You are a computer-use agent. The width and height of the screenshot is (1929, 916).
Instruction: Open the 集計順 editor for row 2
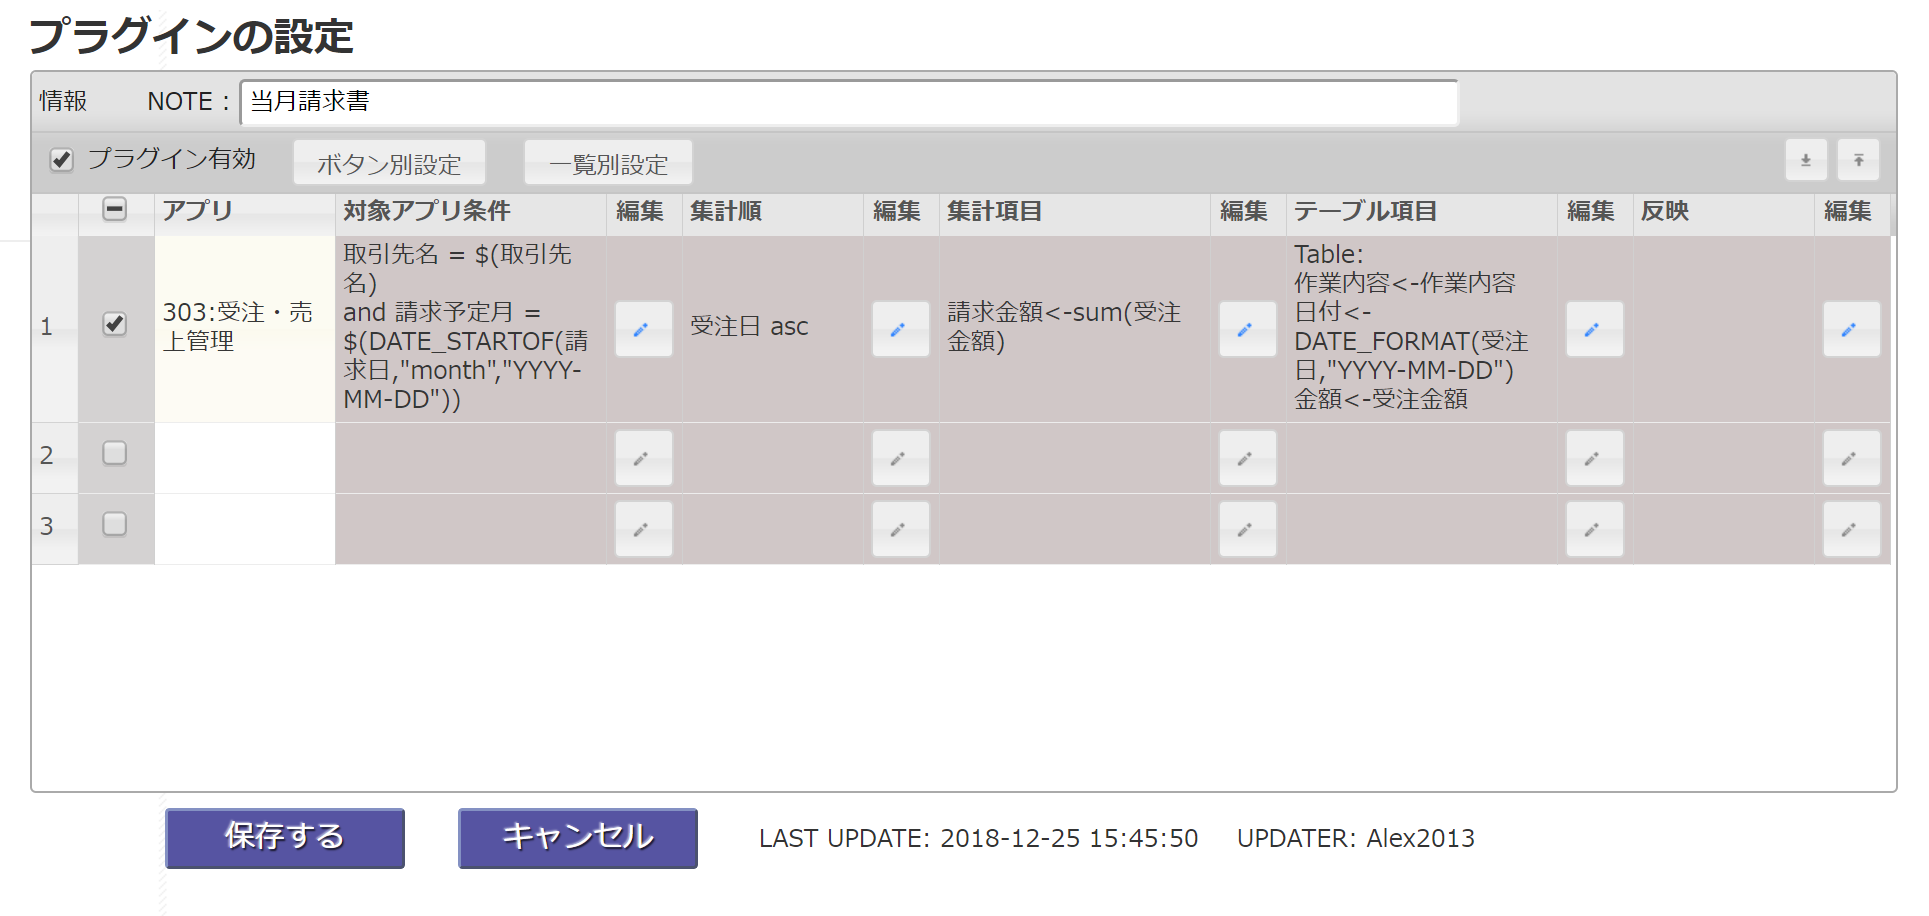coord(900,458)
